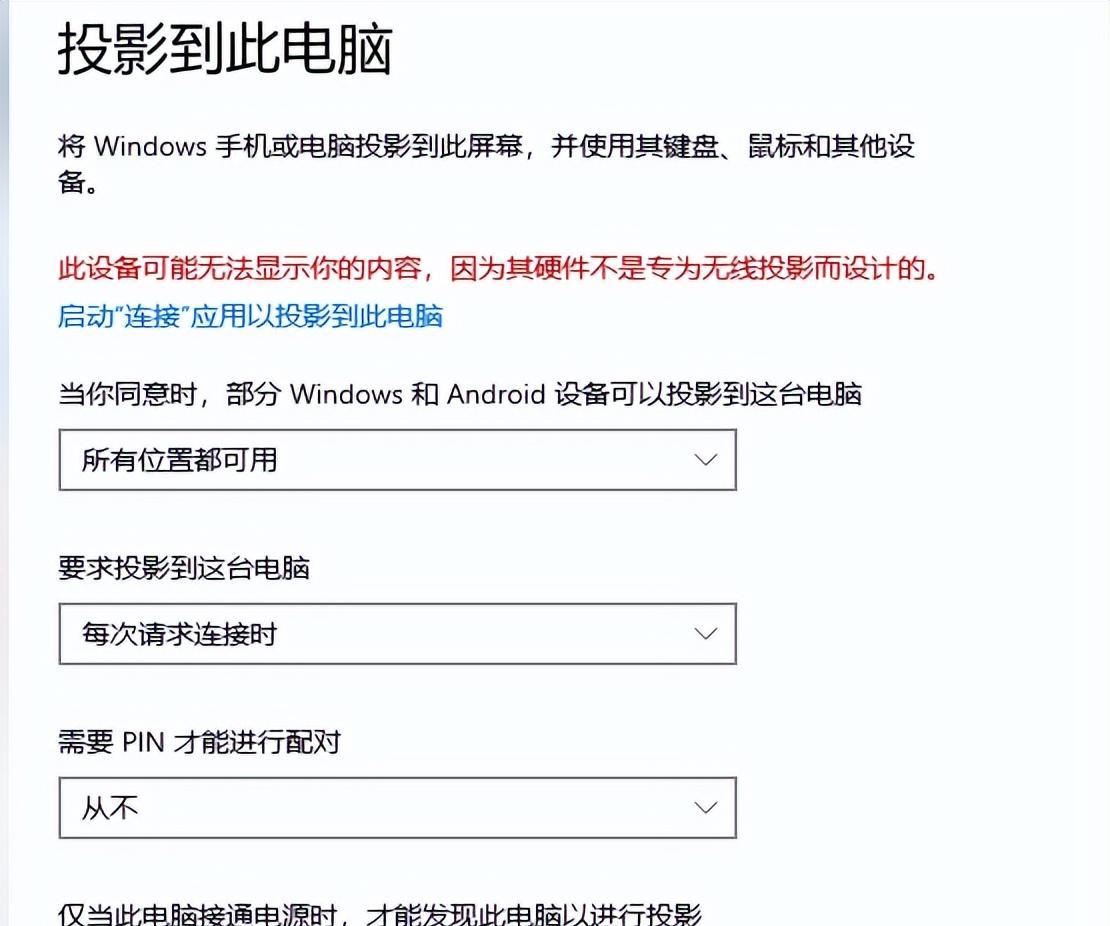Click the "当你同意时" setting label
Viewport: 1110px width, 926px height.
pos(460,394)
